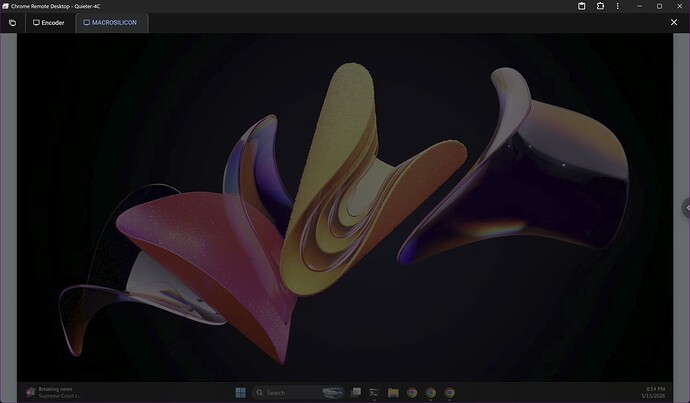
Task: Open the first Chrome icon in remote taskbar
Action: pyautogui.click(x=412, y=392)
